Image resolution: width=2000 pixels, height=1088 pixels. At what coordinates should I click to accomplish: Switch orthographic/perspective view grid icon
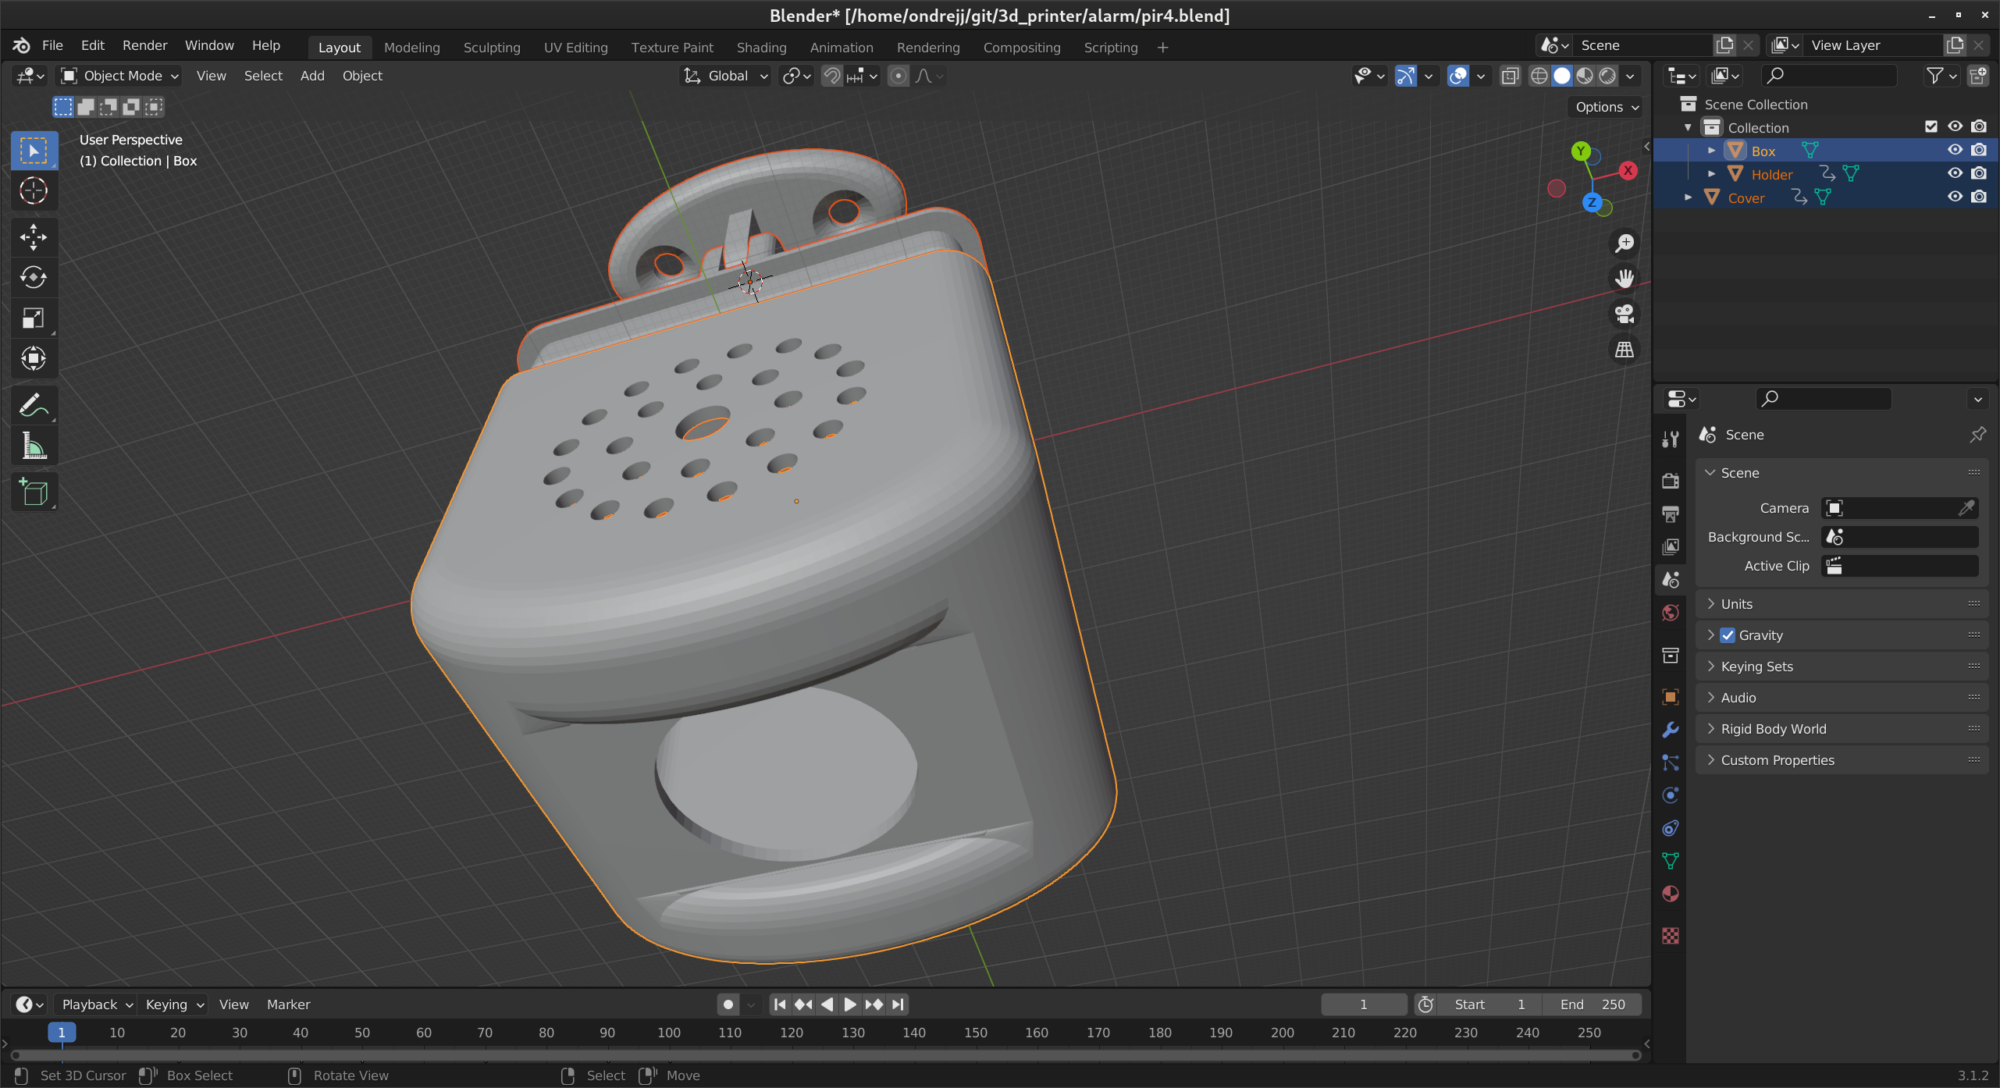tap(1625, 350)
